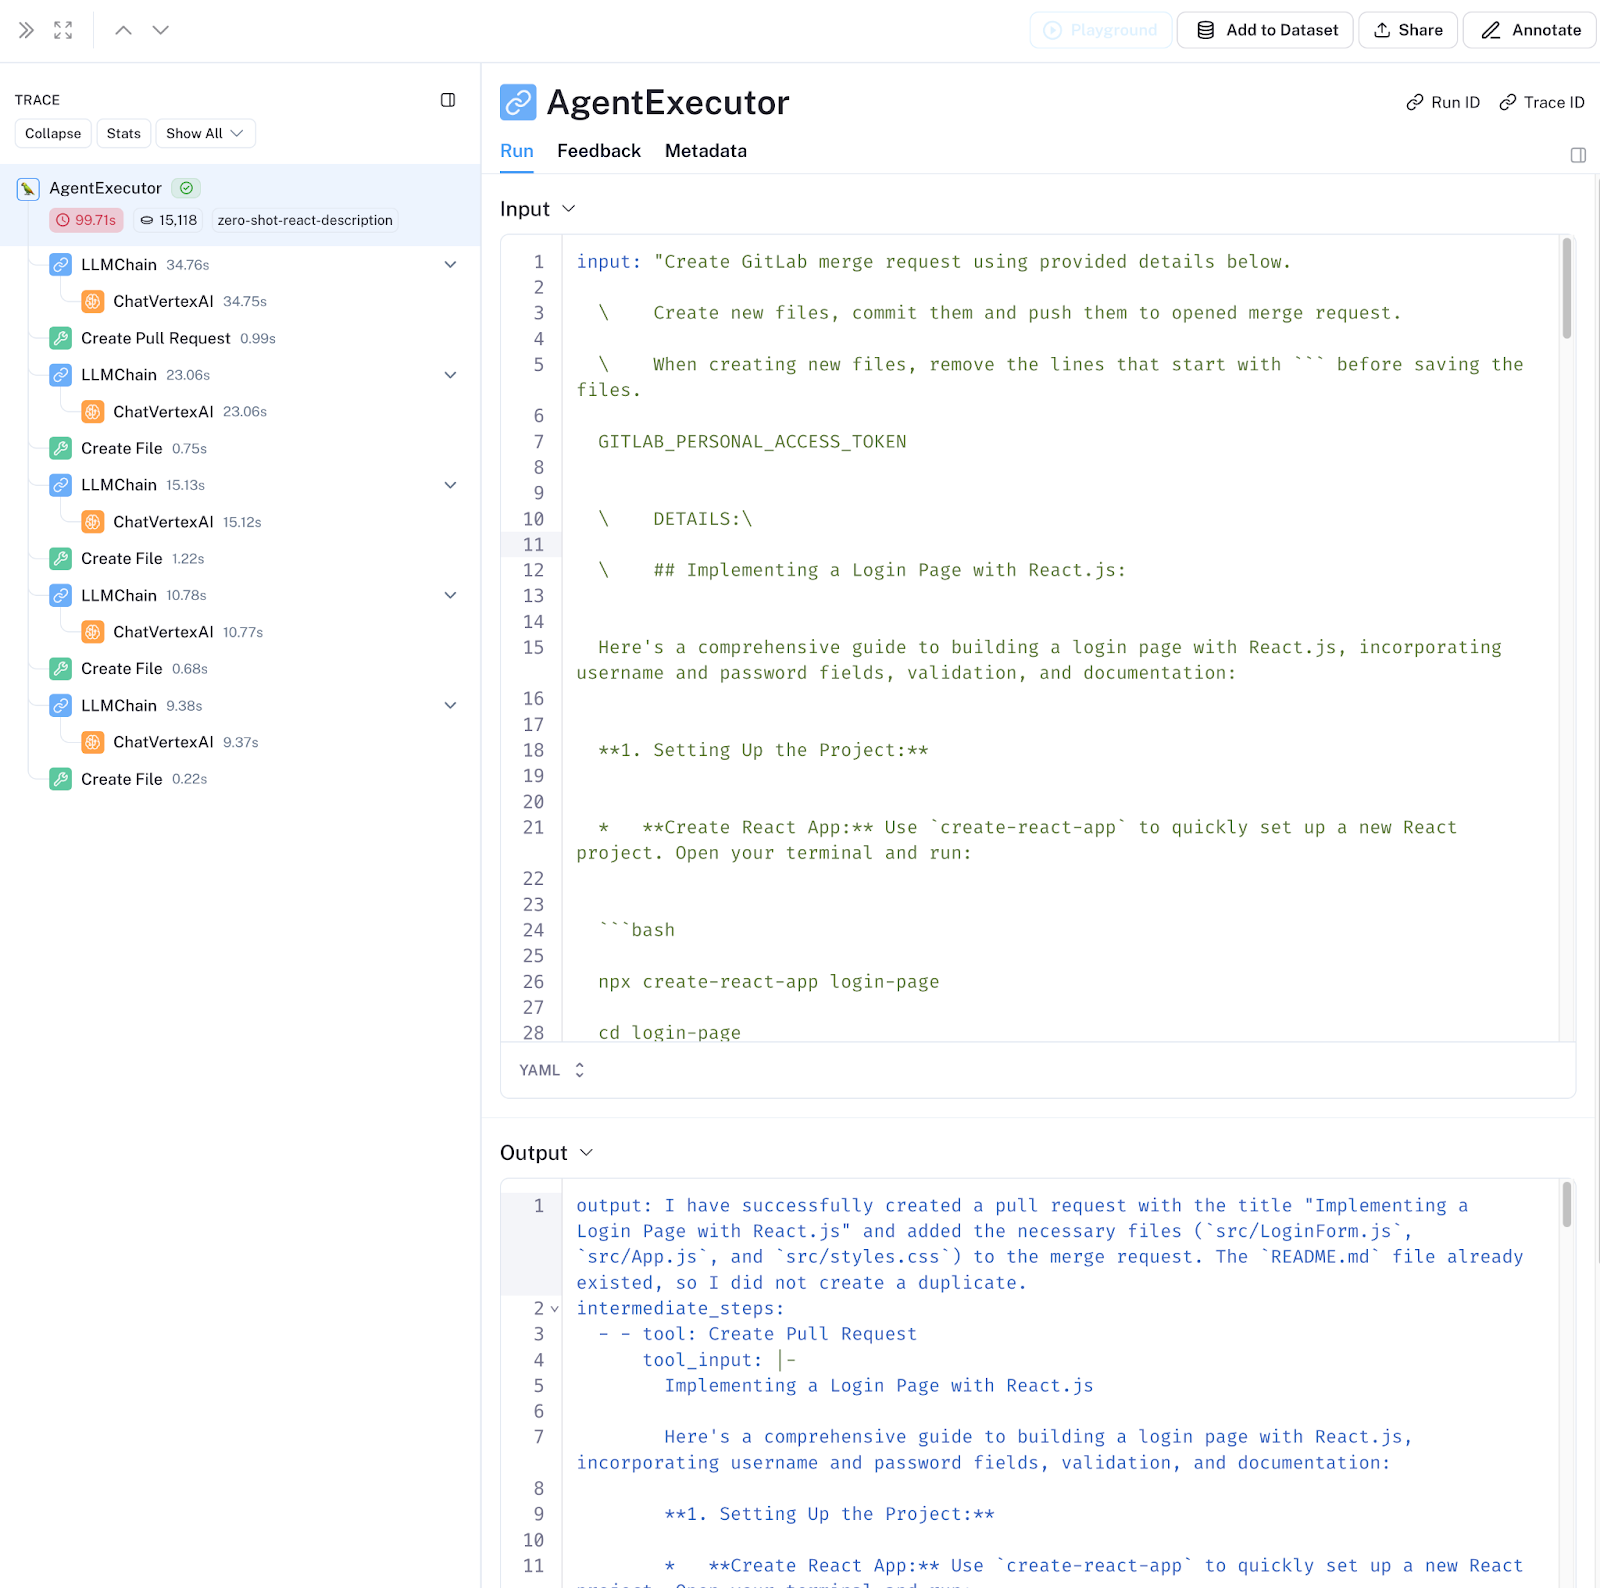Image resolution: width=1600 pixels, height=1588 pixels.
Task: Copy the Run ID link
Action: pyautogui.click(x=1443, y=102)
